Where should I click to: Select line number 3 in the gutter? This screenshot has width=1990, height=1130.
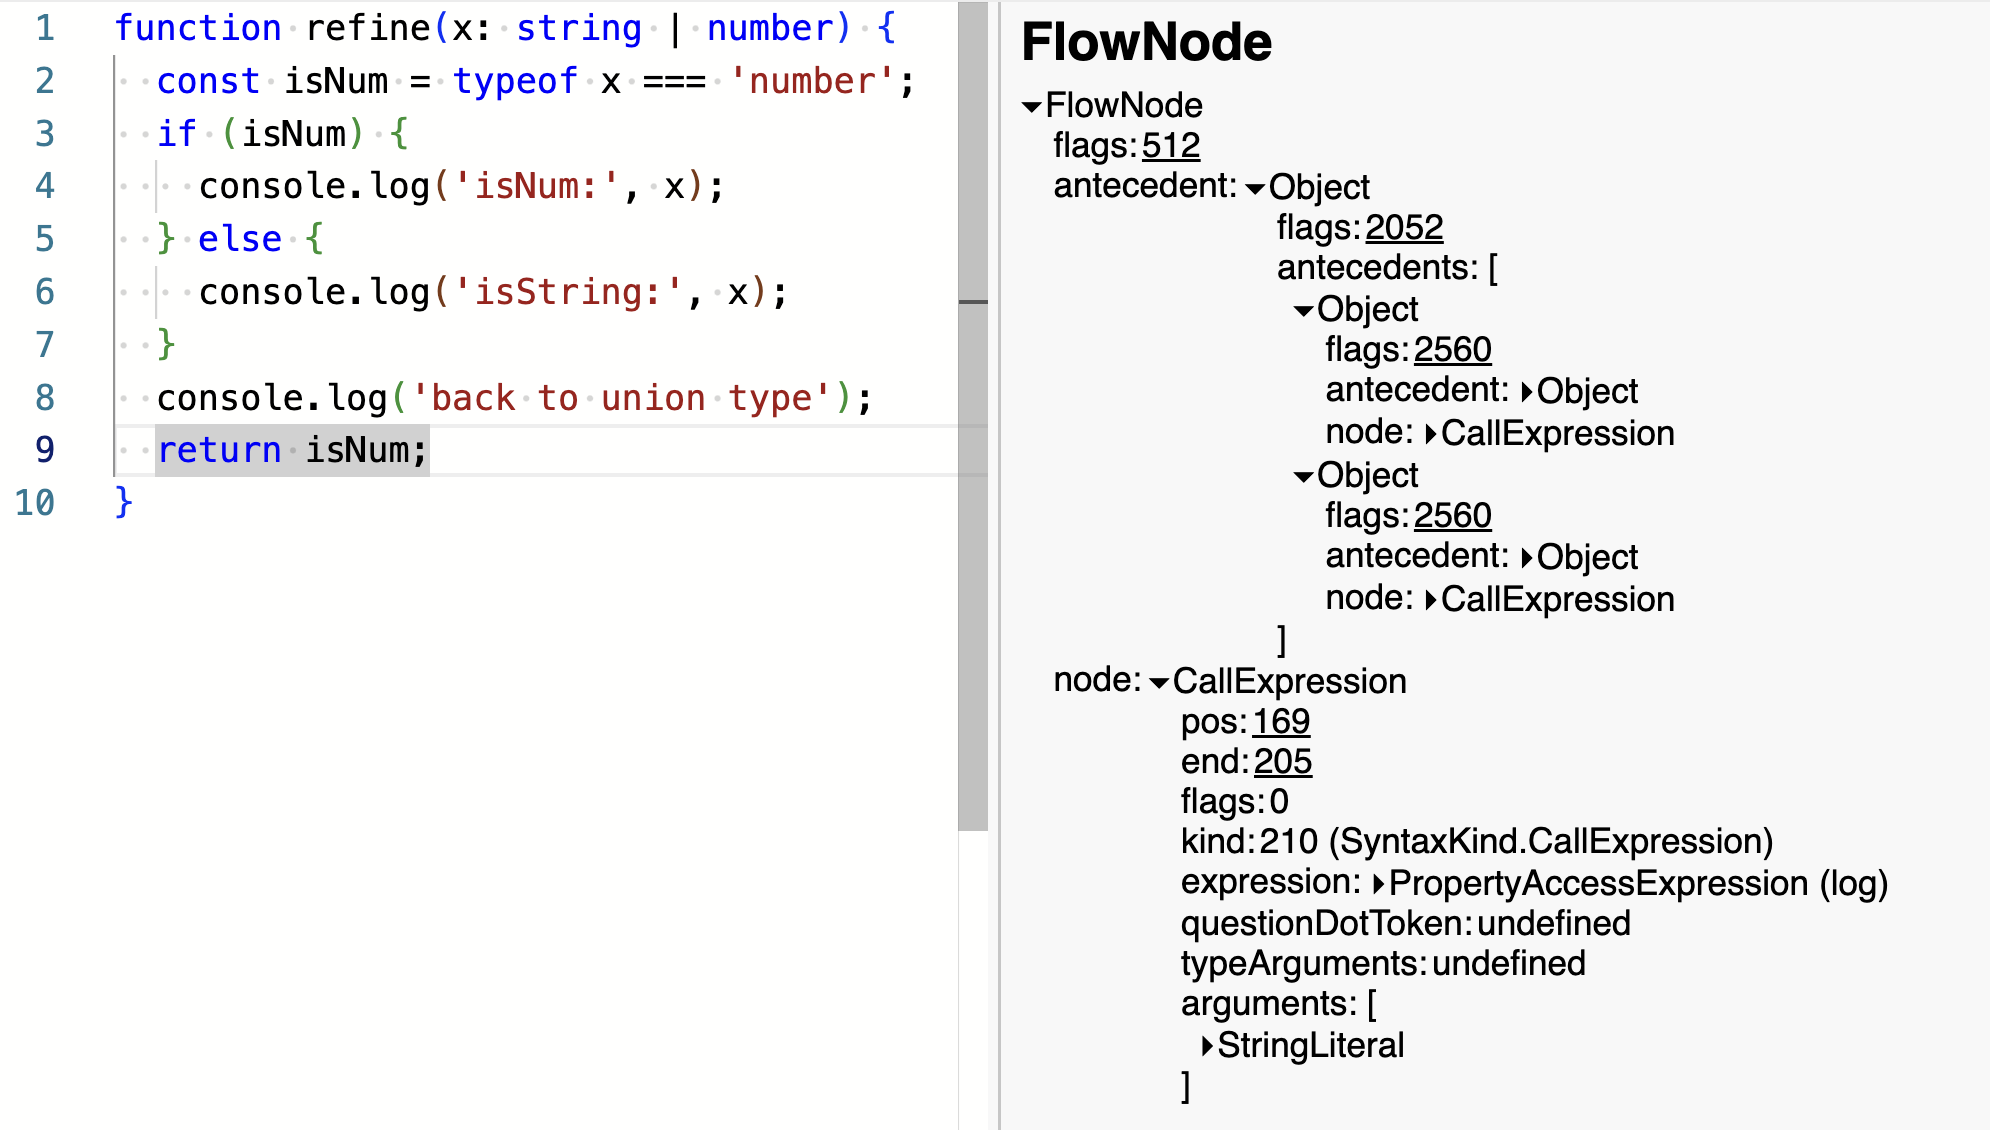(45, 134)
